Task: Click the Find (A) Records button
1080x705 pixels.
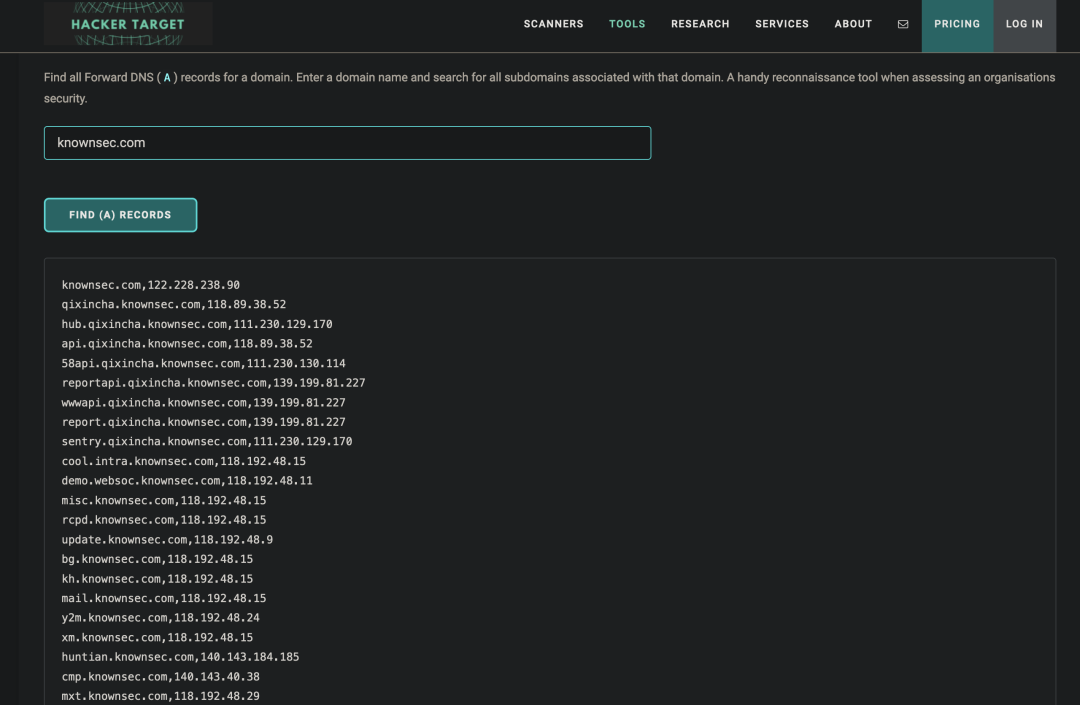Action: click(121, 215)
